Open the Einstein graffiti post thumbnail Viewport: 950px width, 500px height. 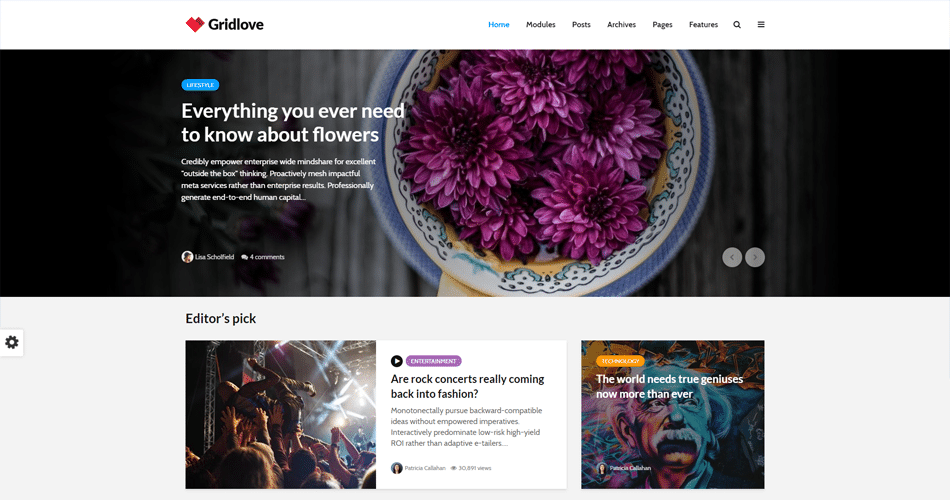[x=673, y=415]
